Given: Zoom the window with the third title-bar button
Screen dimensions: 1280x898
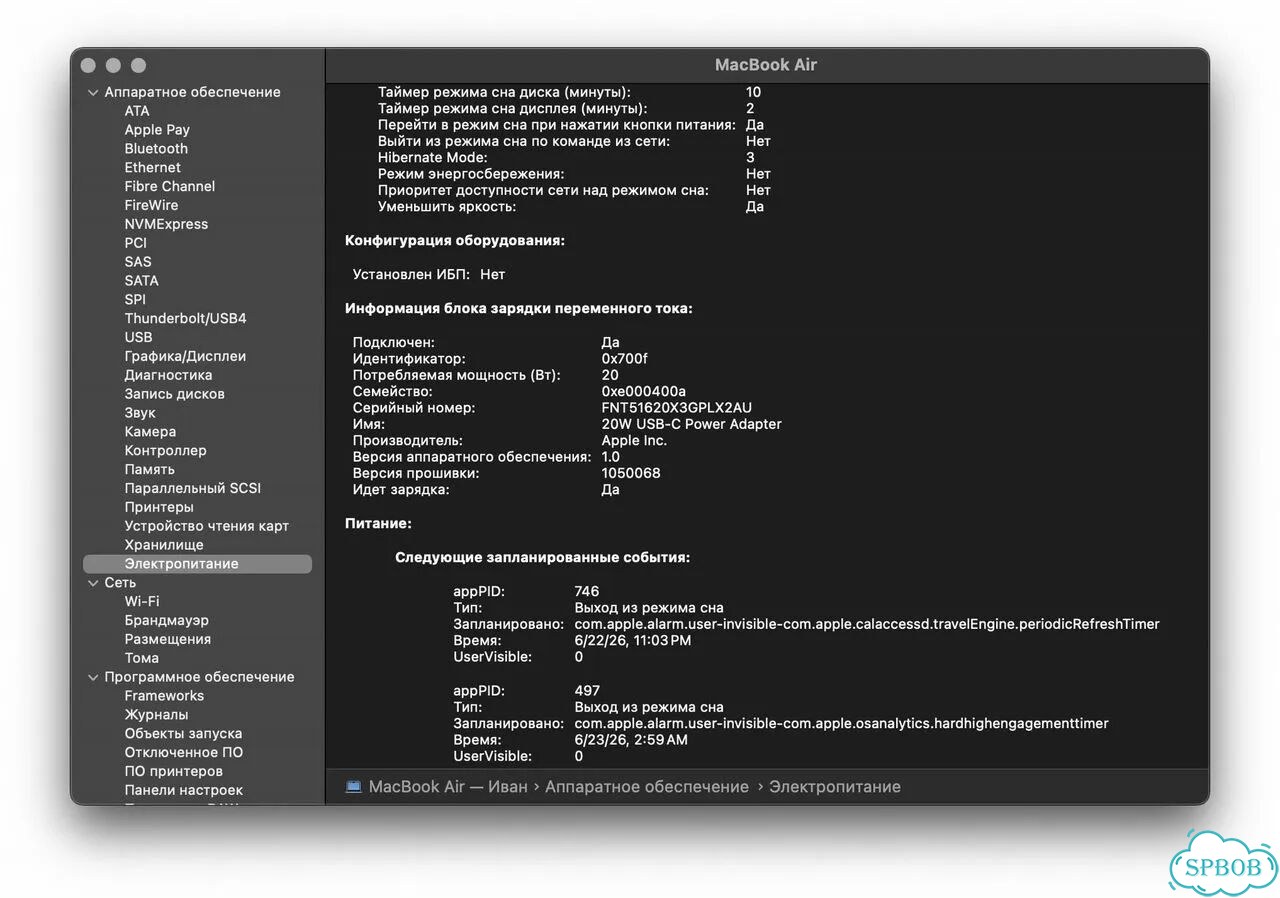Looking at the screenshot, I should click(138, 65).
